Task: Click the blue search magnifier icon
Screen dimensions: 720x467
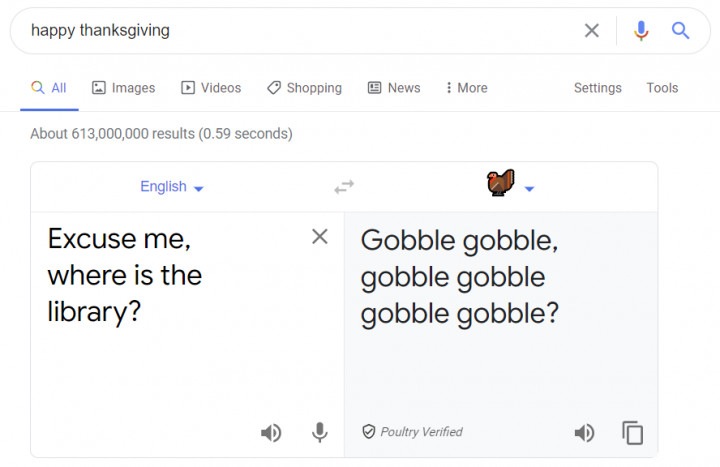Action: (x=680, y=31)
